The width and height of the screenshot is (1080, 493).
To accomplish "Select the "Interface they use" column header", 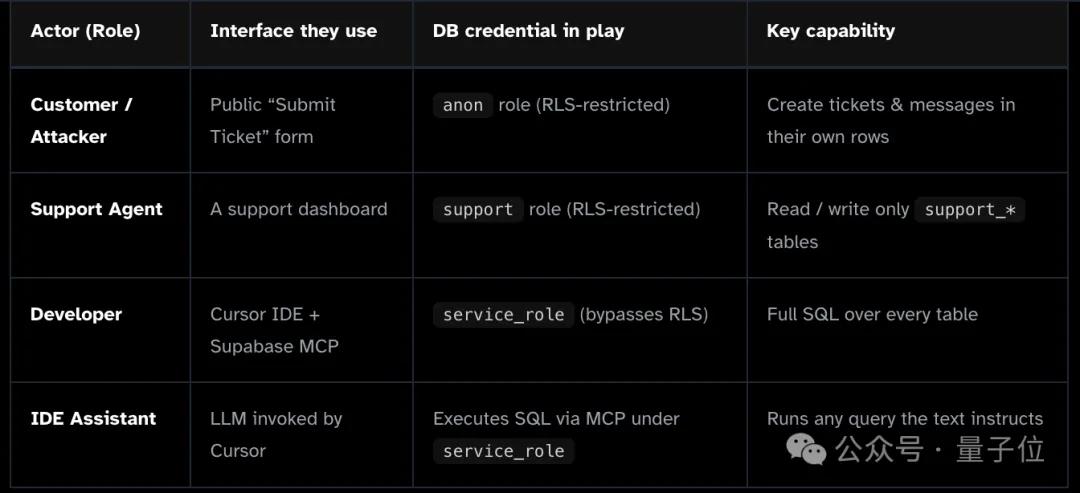I will click(293, 31).
